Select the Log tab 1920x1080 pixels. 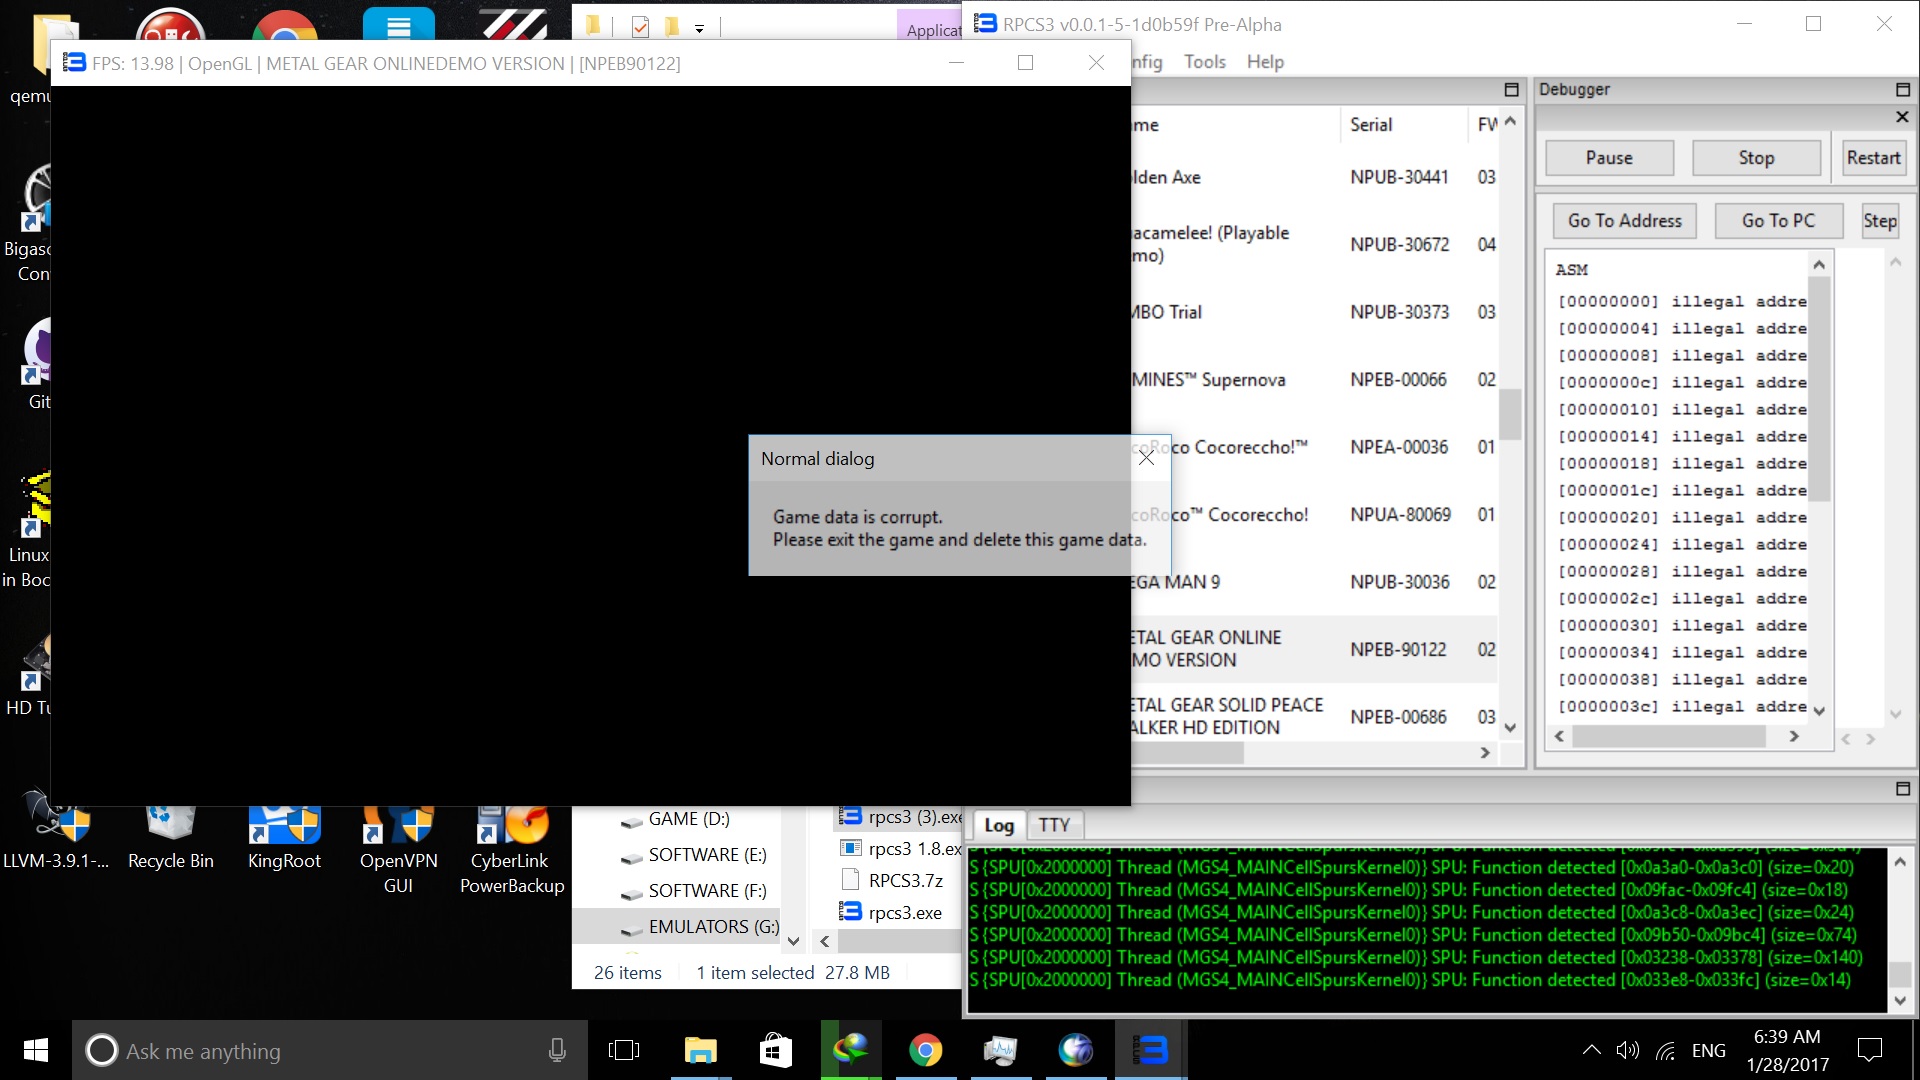tap(998, 825)
